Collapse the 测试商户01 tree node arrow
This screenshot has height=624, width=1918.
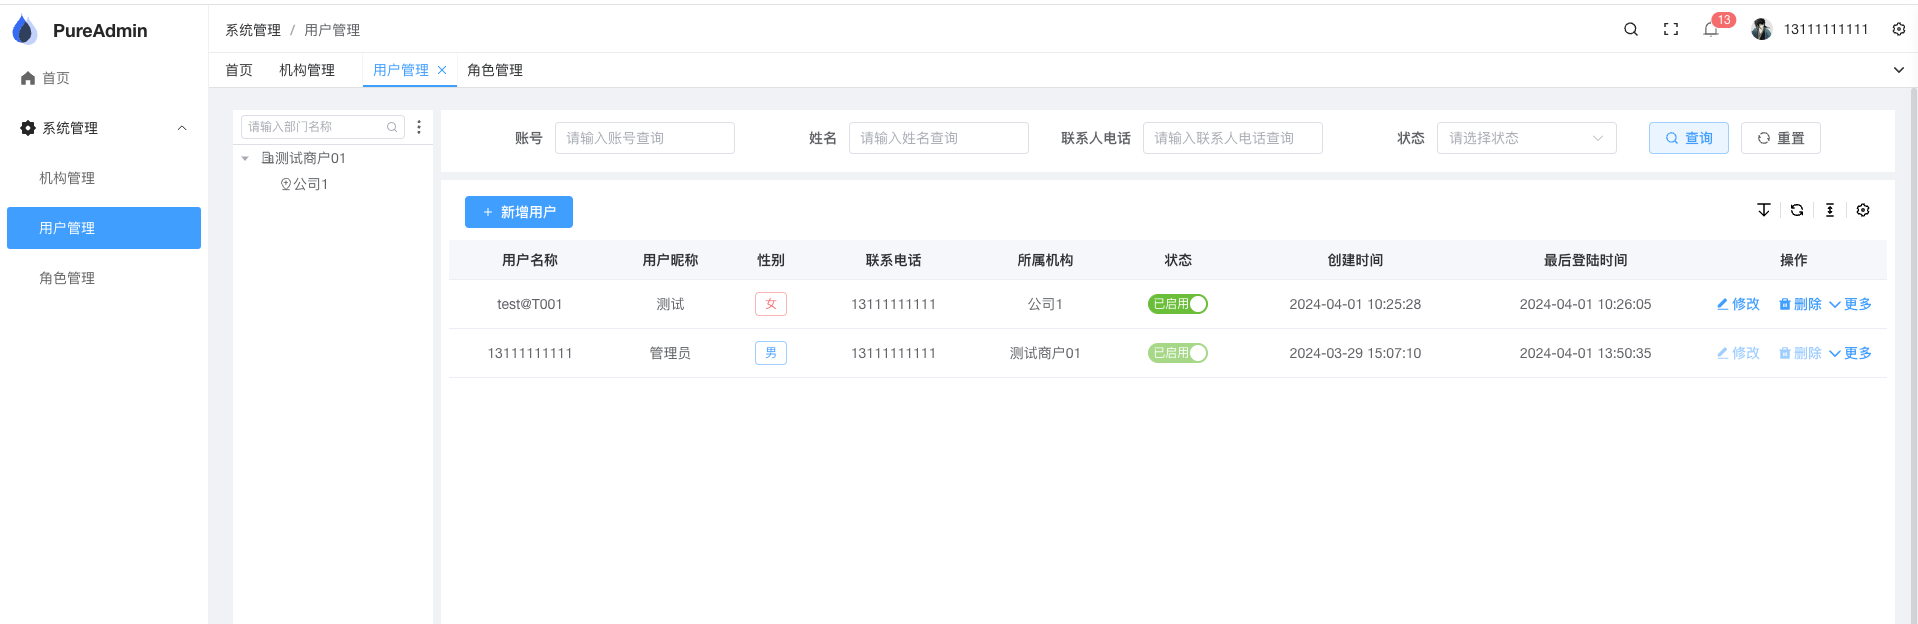[245, 158]
